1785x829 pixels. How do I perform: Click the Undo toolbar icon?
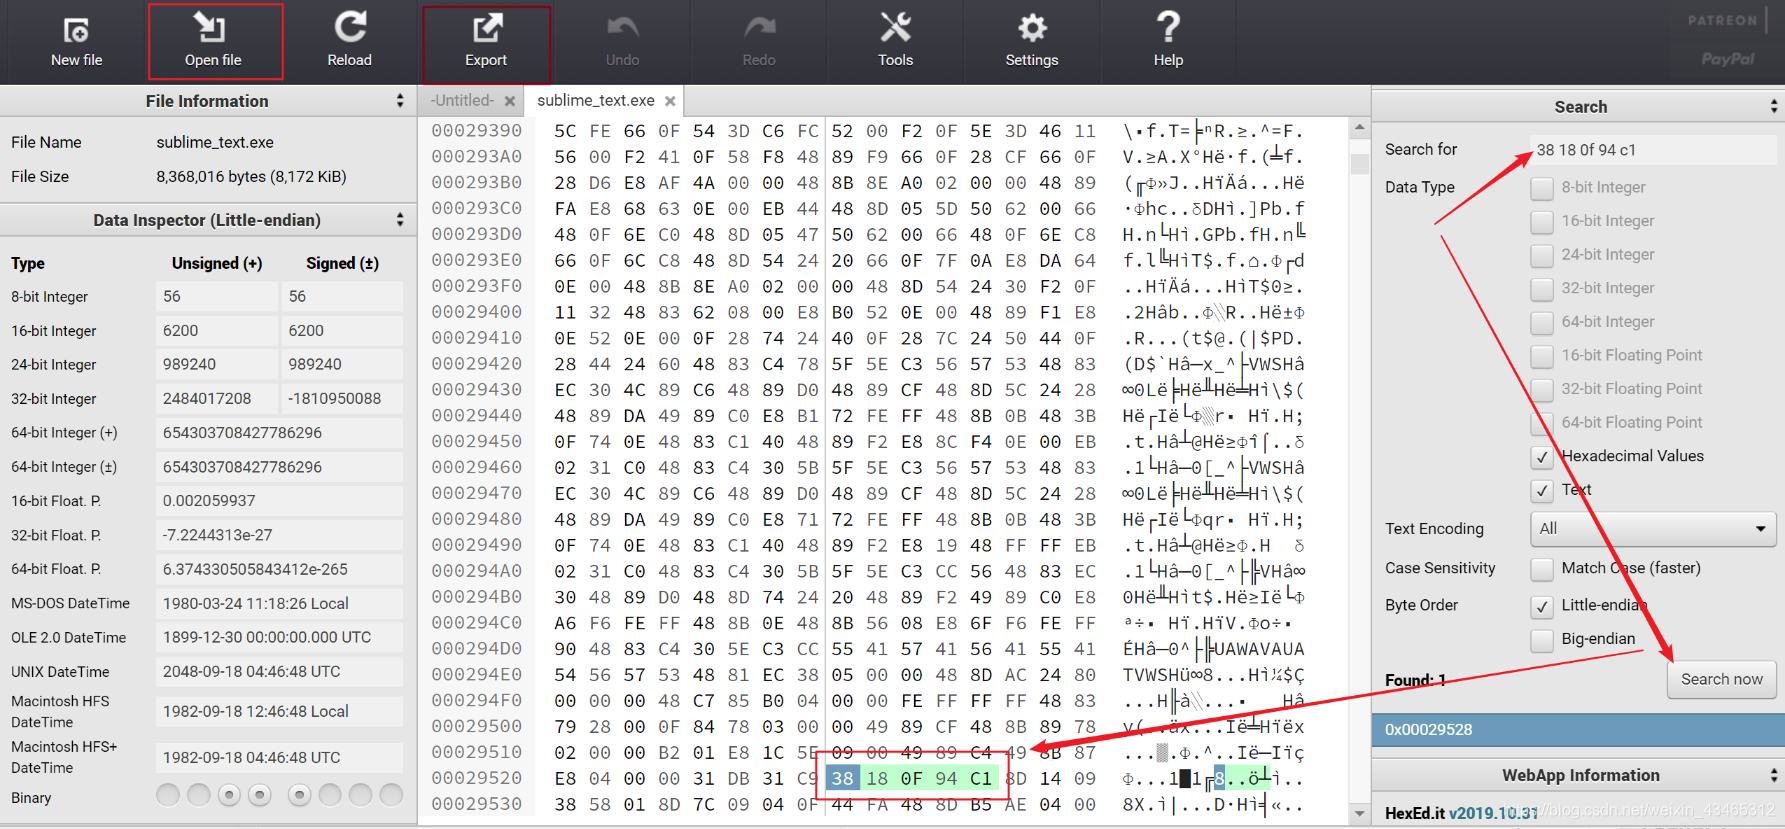pyautogui.click(x=622, y=42)
